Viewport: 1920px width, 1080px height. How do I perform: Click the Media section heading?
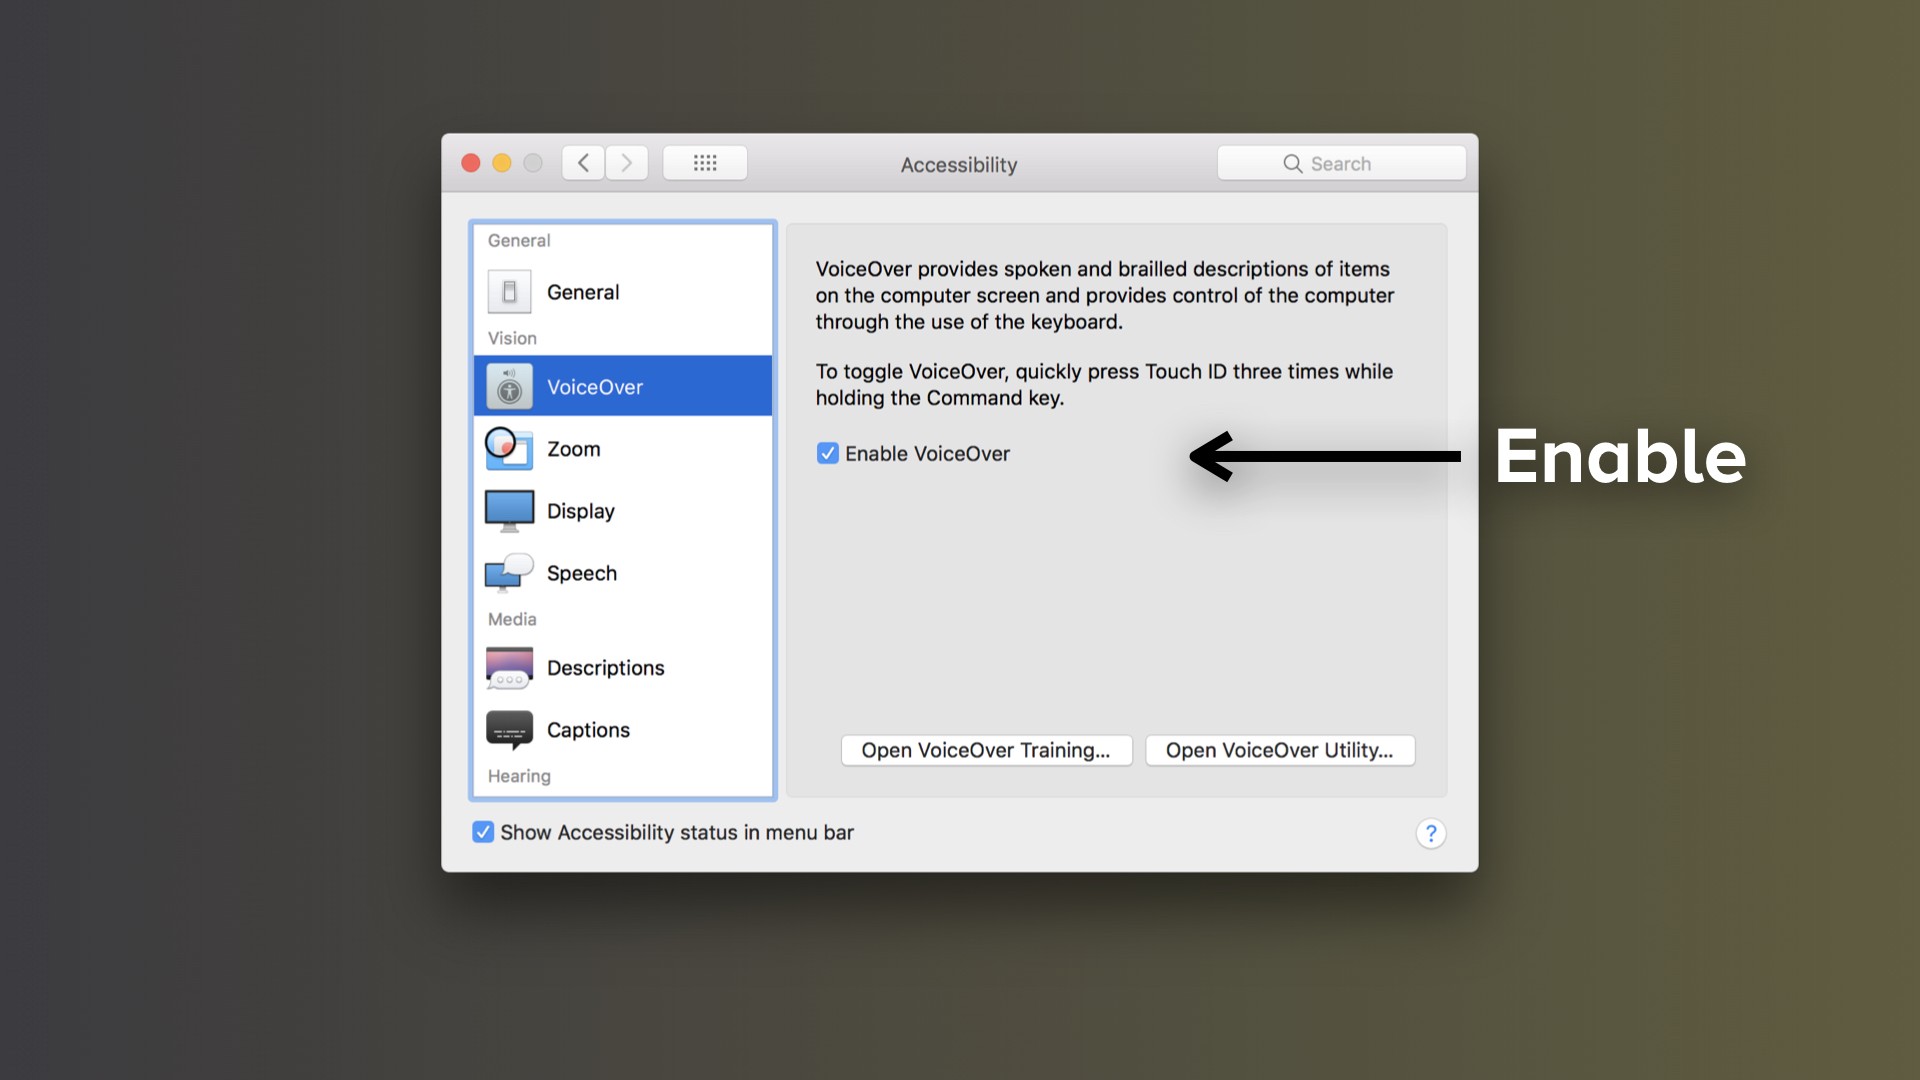(512, 619)
